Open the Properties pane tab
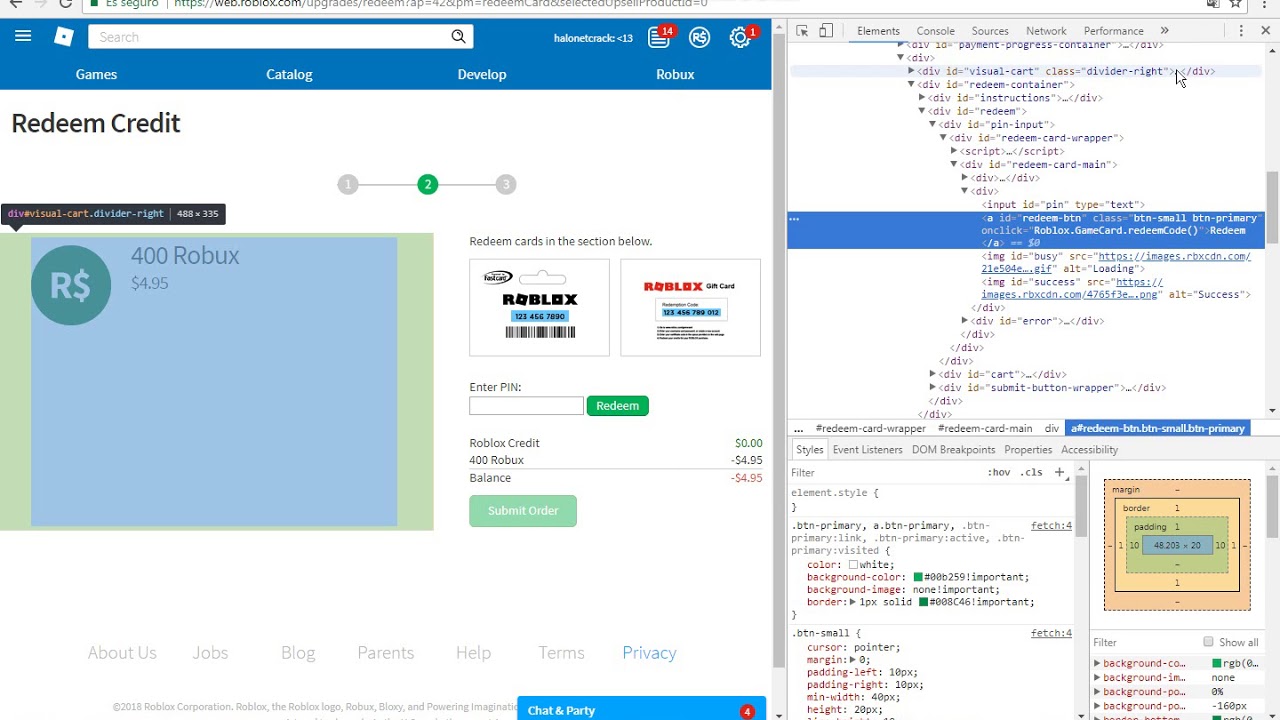 (x=1028, y=450)
